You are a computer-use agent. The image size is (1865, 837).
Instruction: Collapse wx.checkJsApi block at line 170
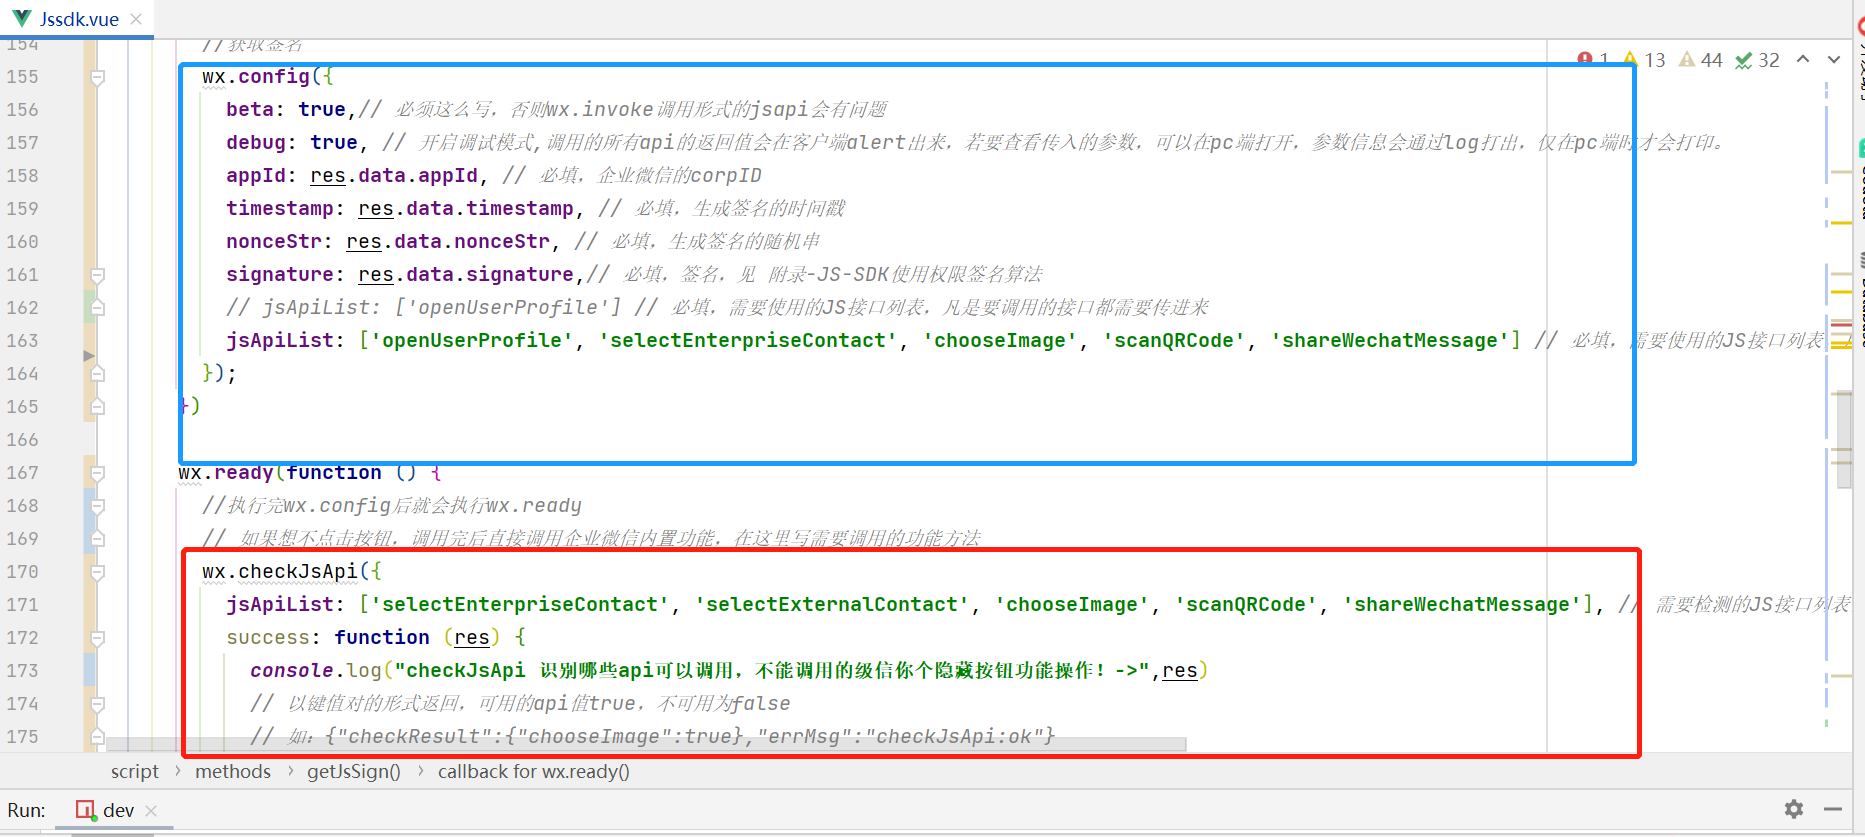97,572
